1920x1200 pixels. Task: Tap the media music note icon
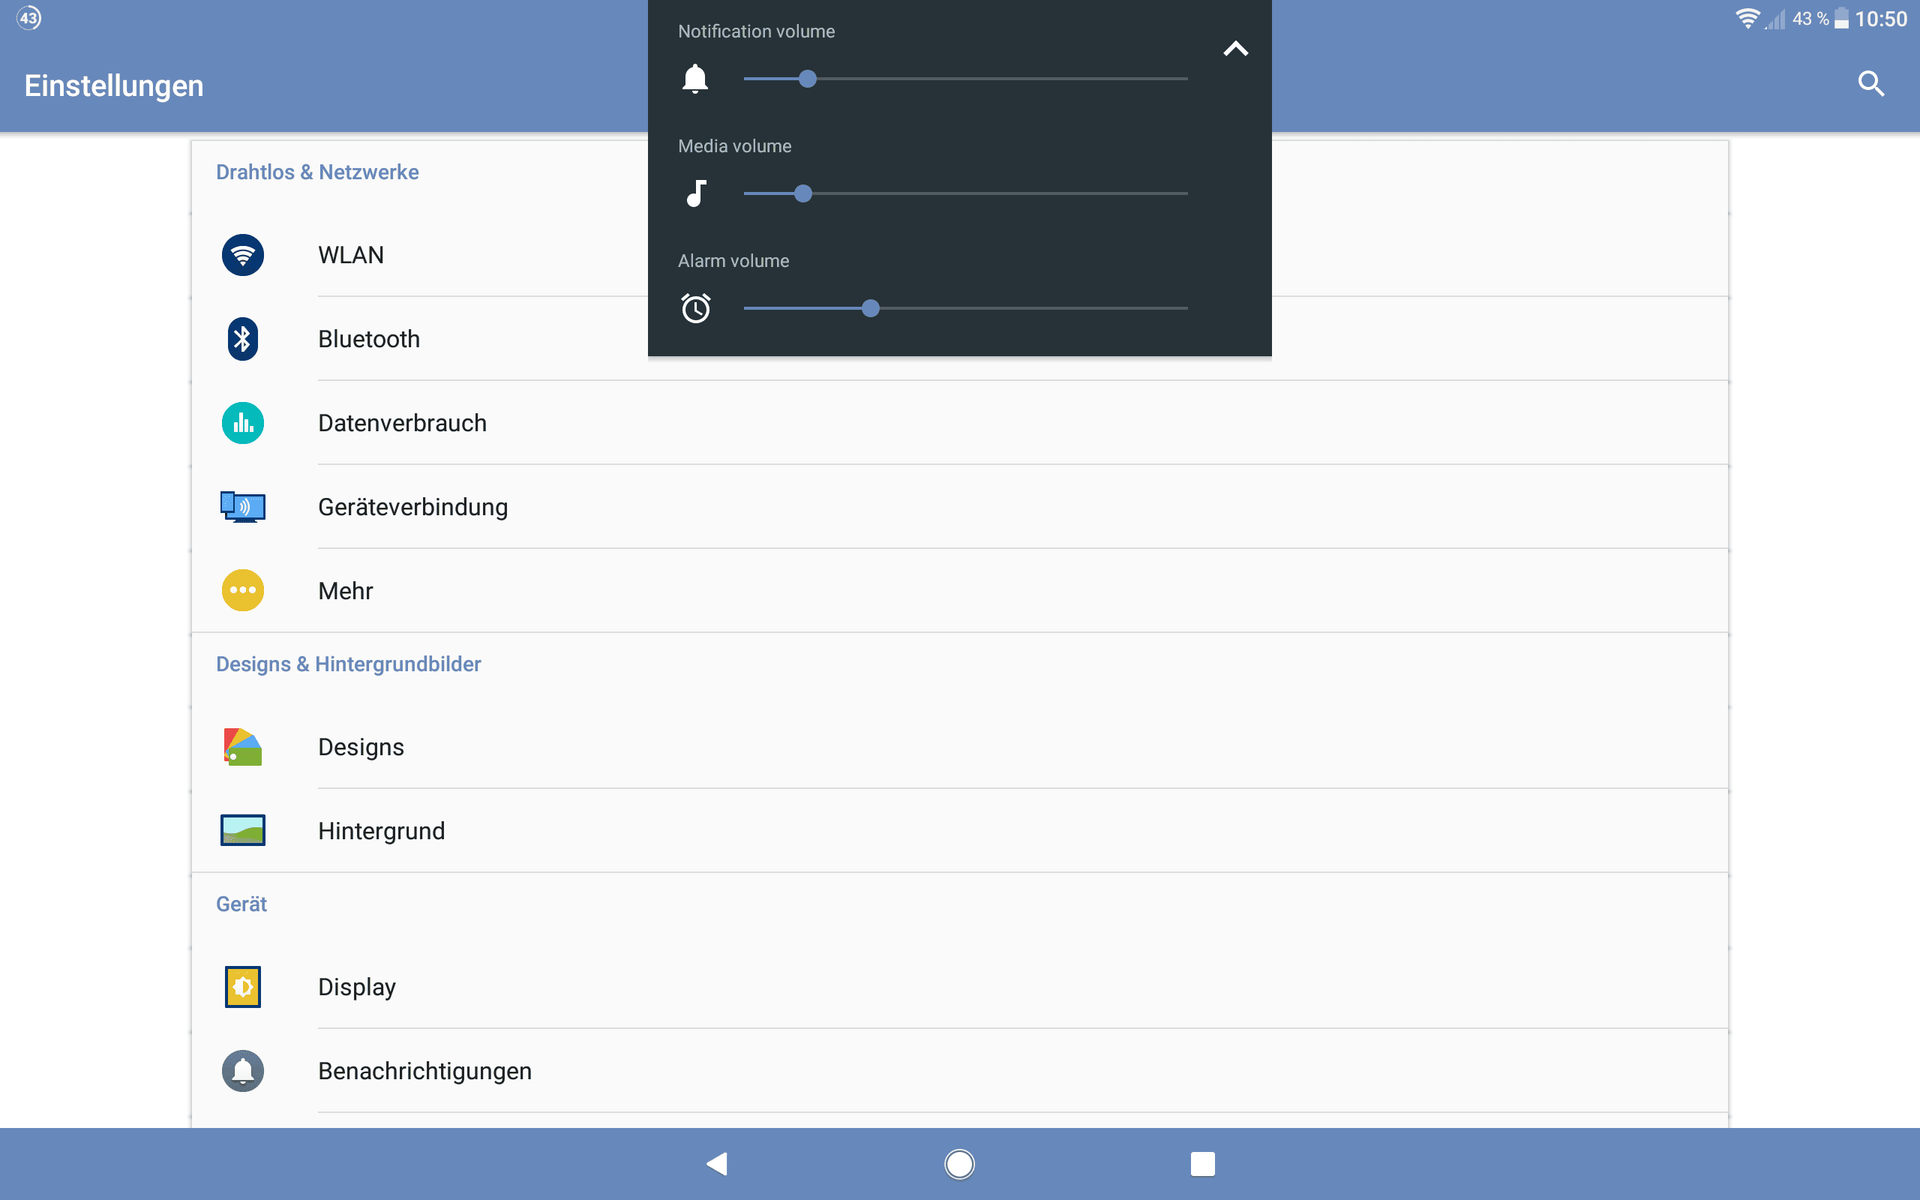(x=697, y=193)
